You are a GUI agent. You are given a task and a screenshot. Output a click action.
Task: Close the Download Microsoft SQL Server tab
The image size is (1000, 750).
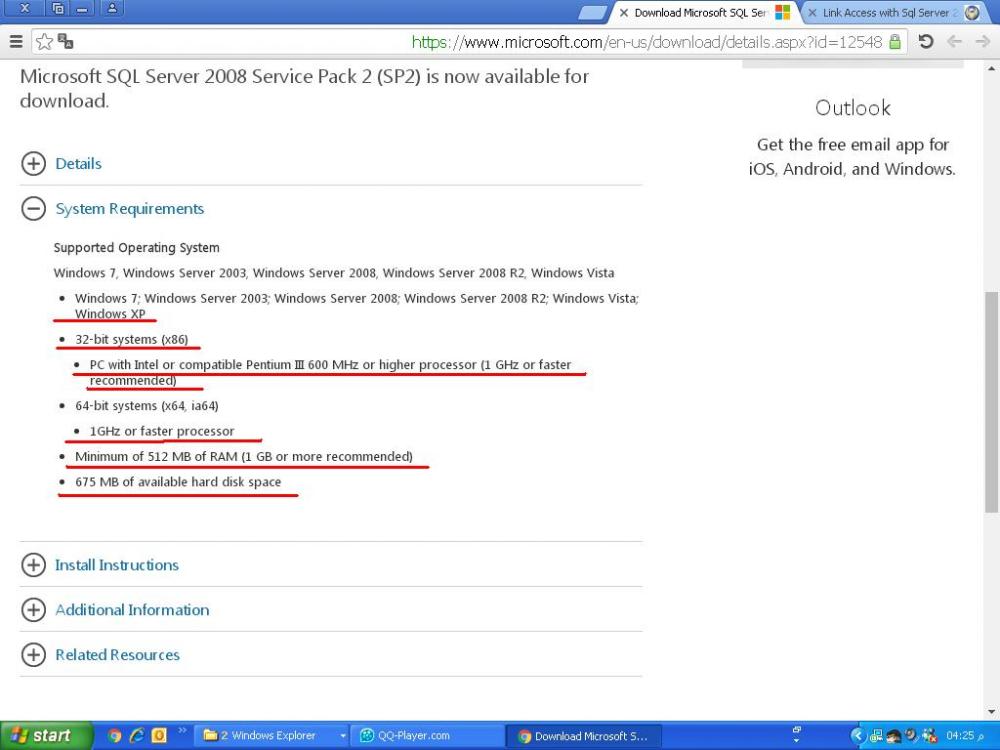pyautogui.click(x=624, y=13)
